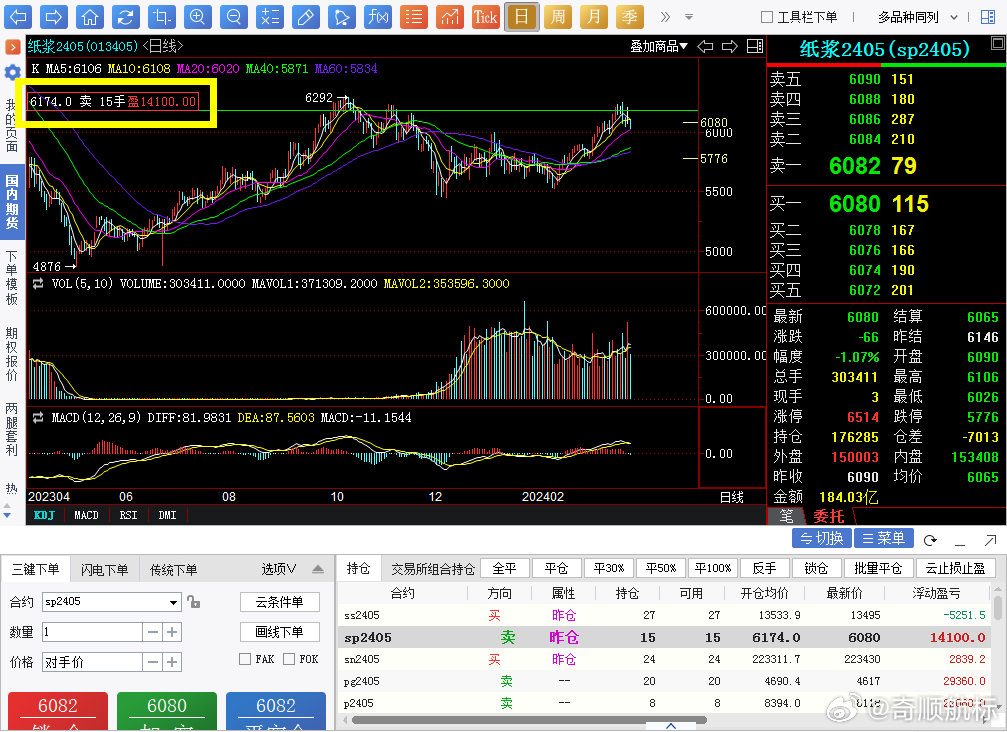Open the 委托 tab under quote panel
The image size is (1007, 732).
tap(828, 516)
